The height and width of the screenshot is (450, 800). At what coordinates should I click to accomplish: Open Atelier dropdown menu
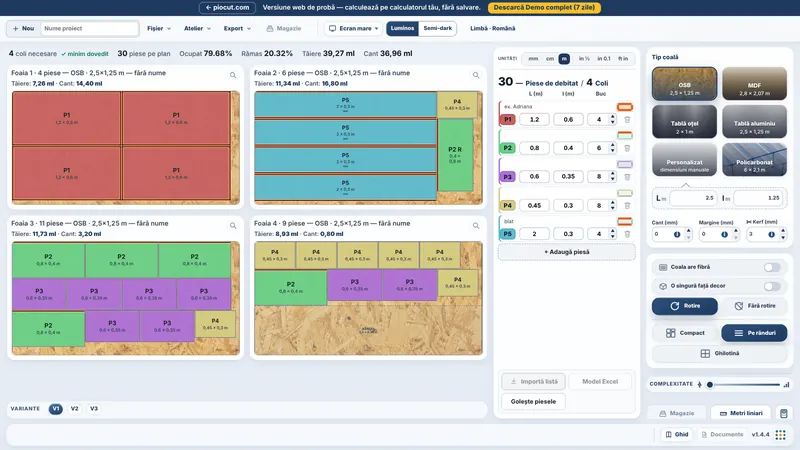point(197,29)
